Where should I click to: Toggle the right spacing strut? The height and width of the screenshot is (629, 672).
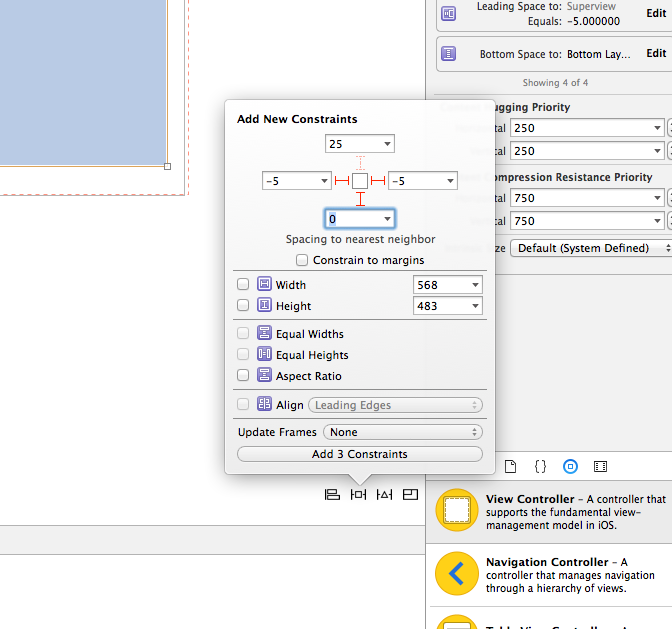[378, 181]
